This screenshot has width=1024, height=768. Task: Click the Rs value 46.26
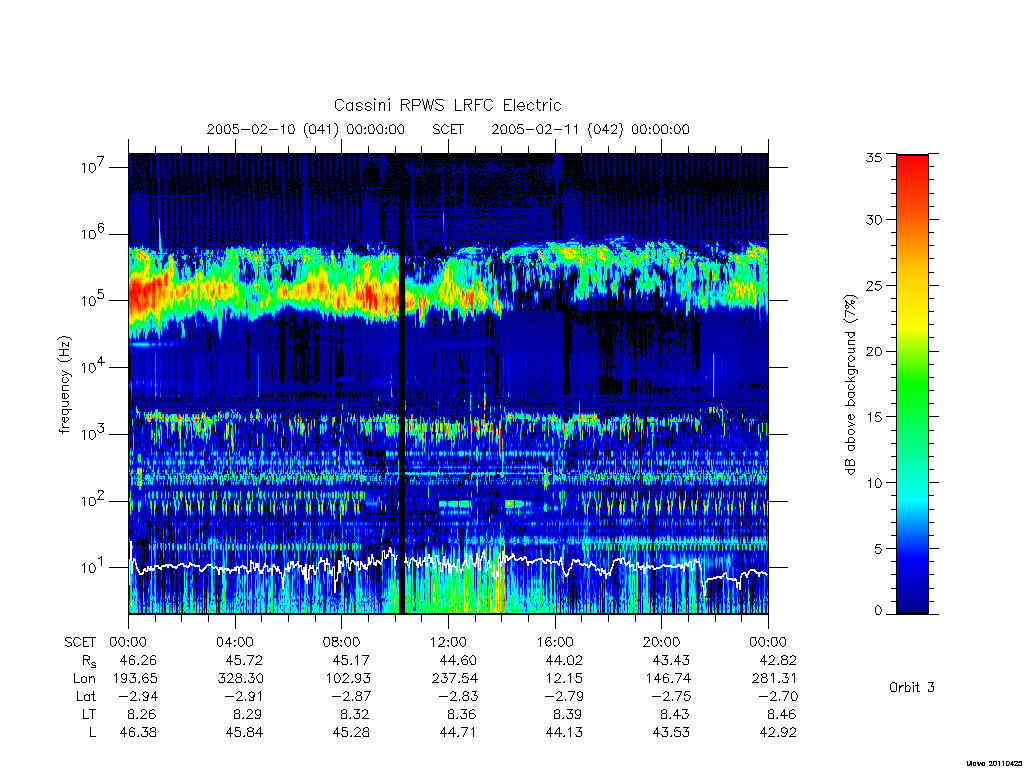coord(138,660)
